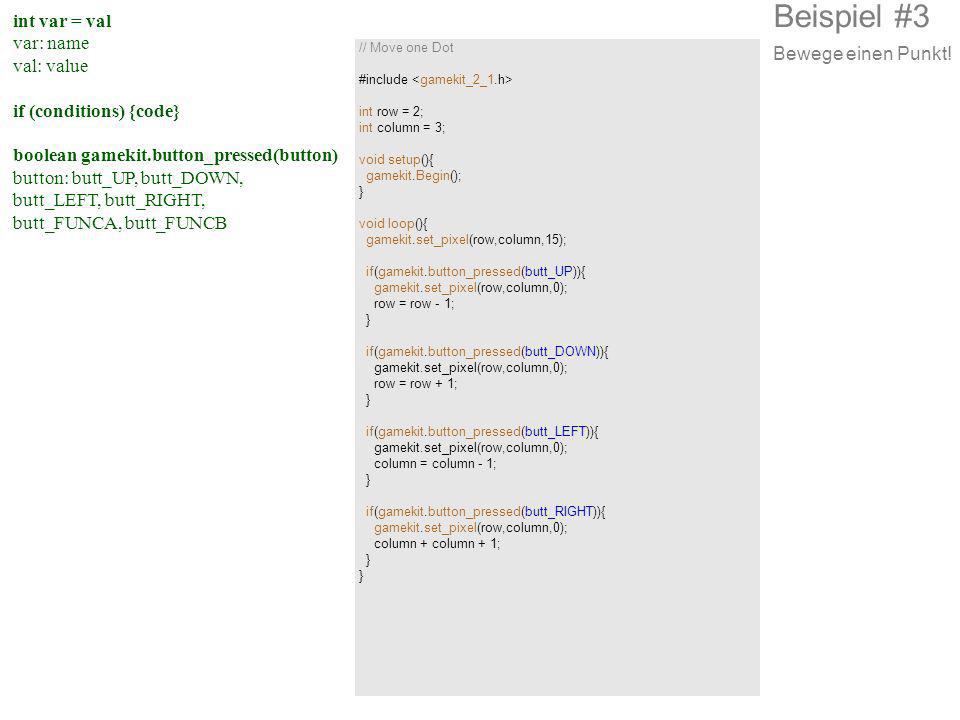Click the 'void setup(){' line
This screenshot has height=720, width=960.
[x=396, y=160]
